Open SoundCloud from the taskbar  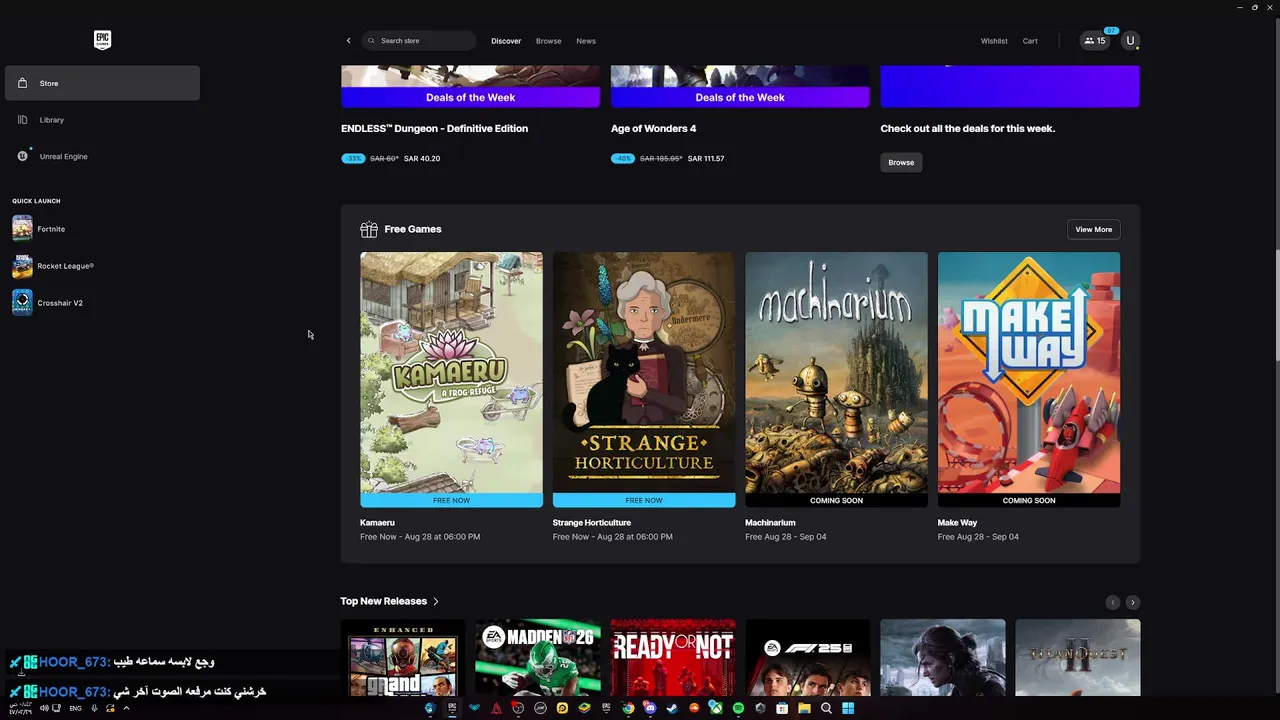[694, 708]
